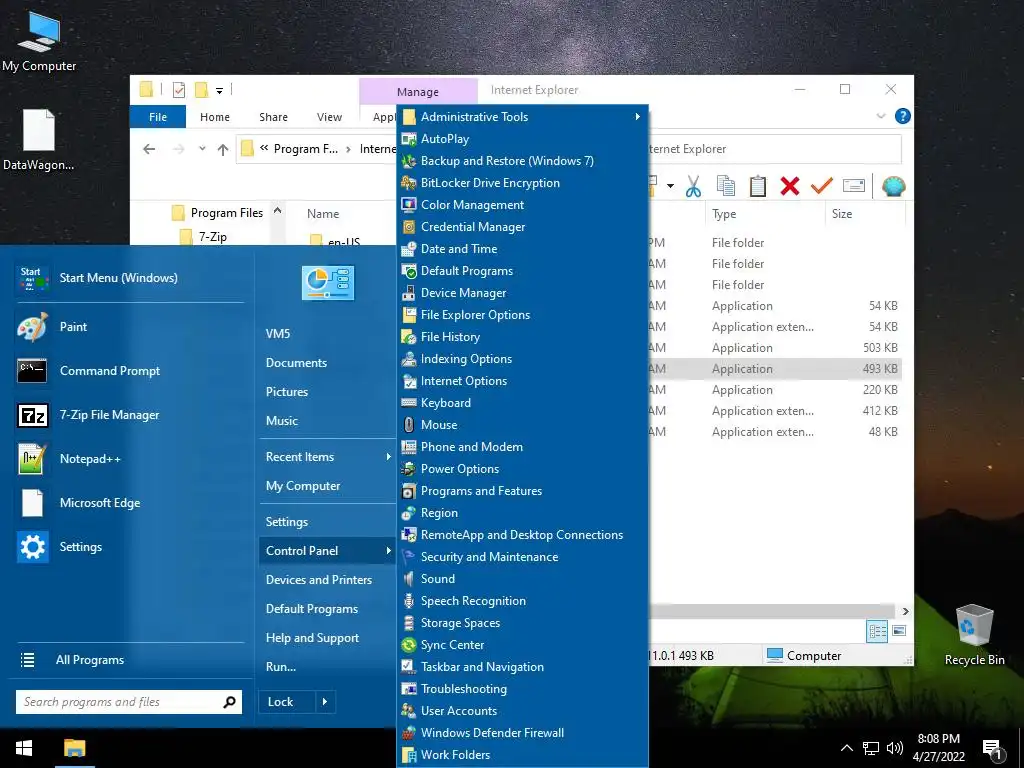The height and width of the screenshot is (768, 1024).
Task: Go up one folder level in Explorer
Action: click(x=223, y=149)
